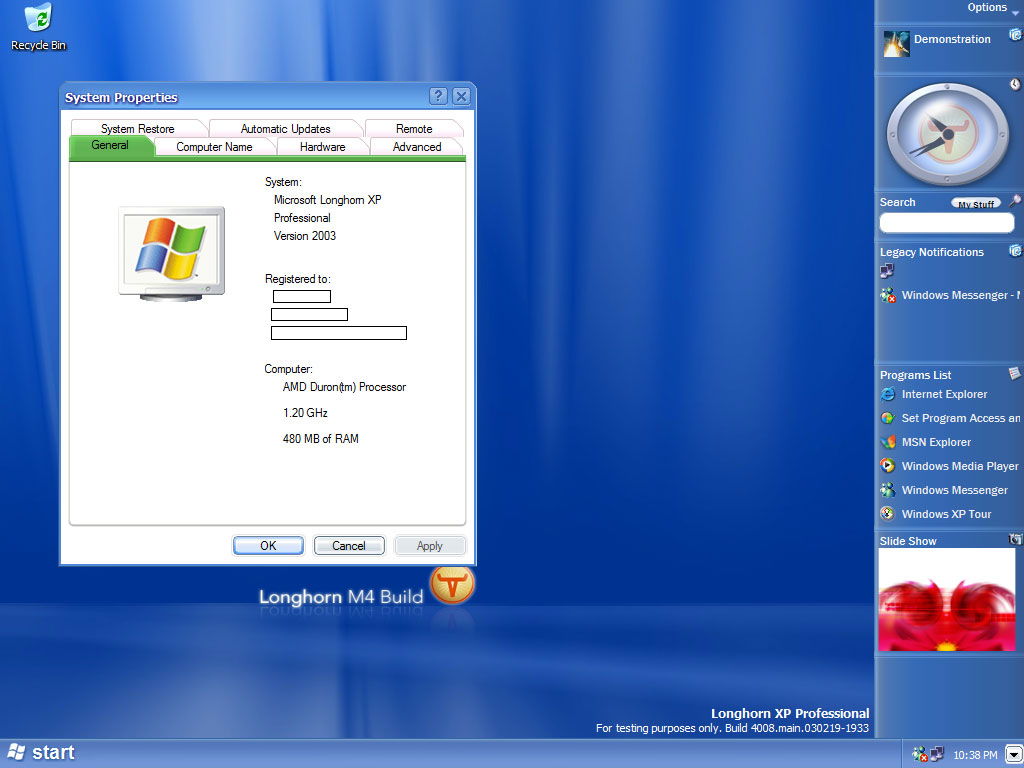
Task: Click the taskbar clock showing 10:38 PM
Action: 975,755
